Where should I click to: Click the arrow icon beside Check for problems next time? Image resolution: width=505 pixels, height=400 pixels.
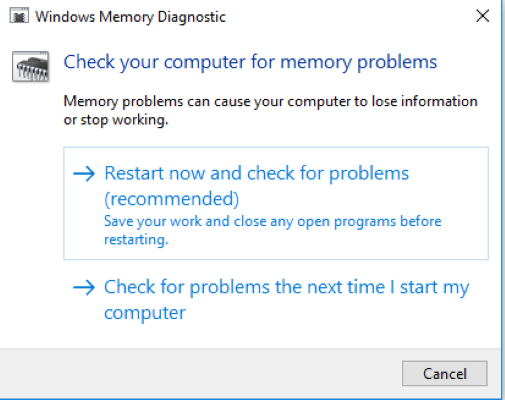[84, 287]
